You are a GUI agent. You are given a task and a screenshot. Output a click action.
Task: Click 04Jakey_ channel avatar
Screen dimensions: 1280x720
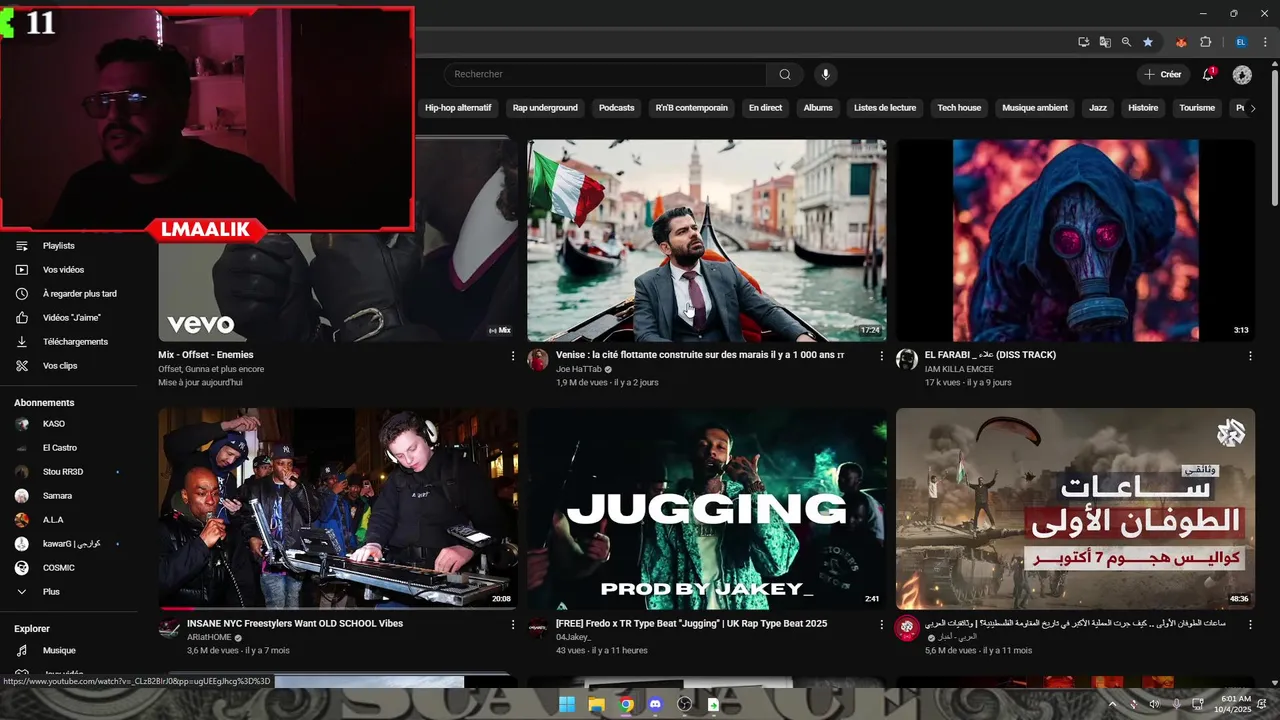(538, 629)
